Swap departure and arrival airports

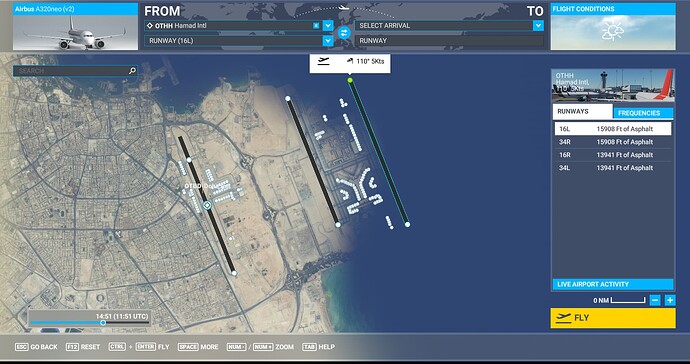[x=344, y=33]
